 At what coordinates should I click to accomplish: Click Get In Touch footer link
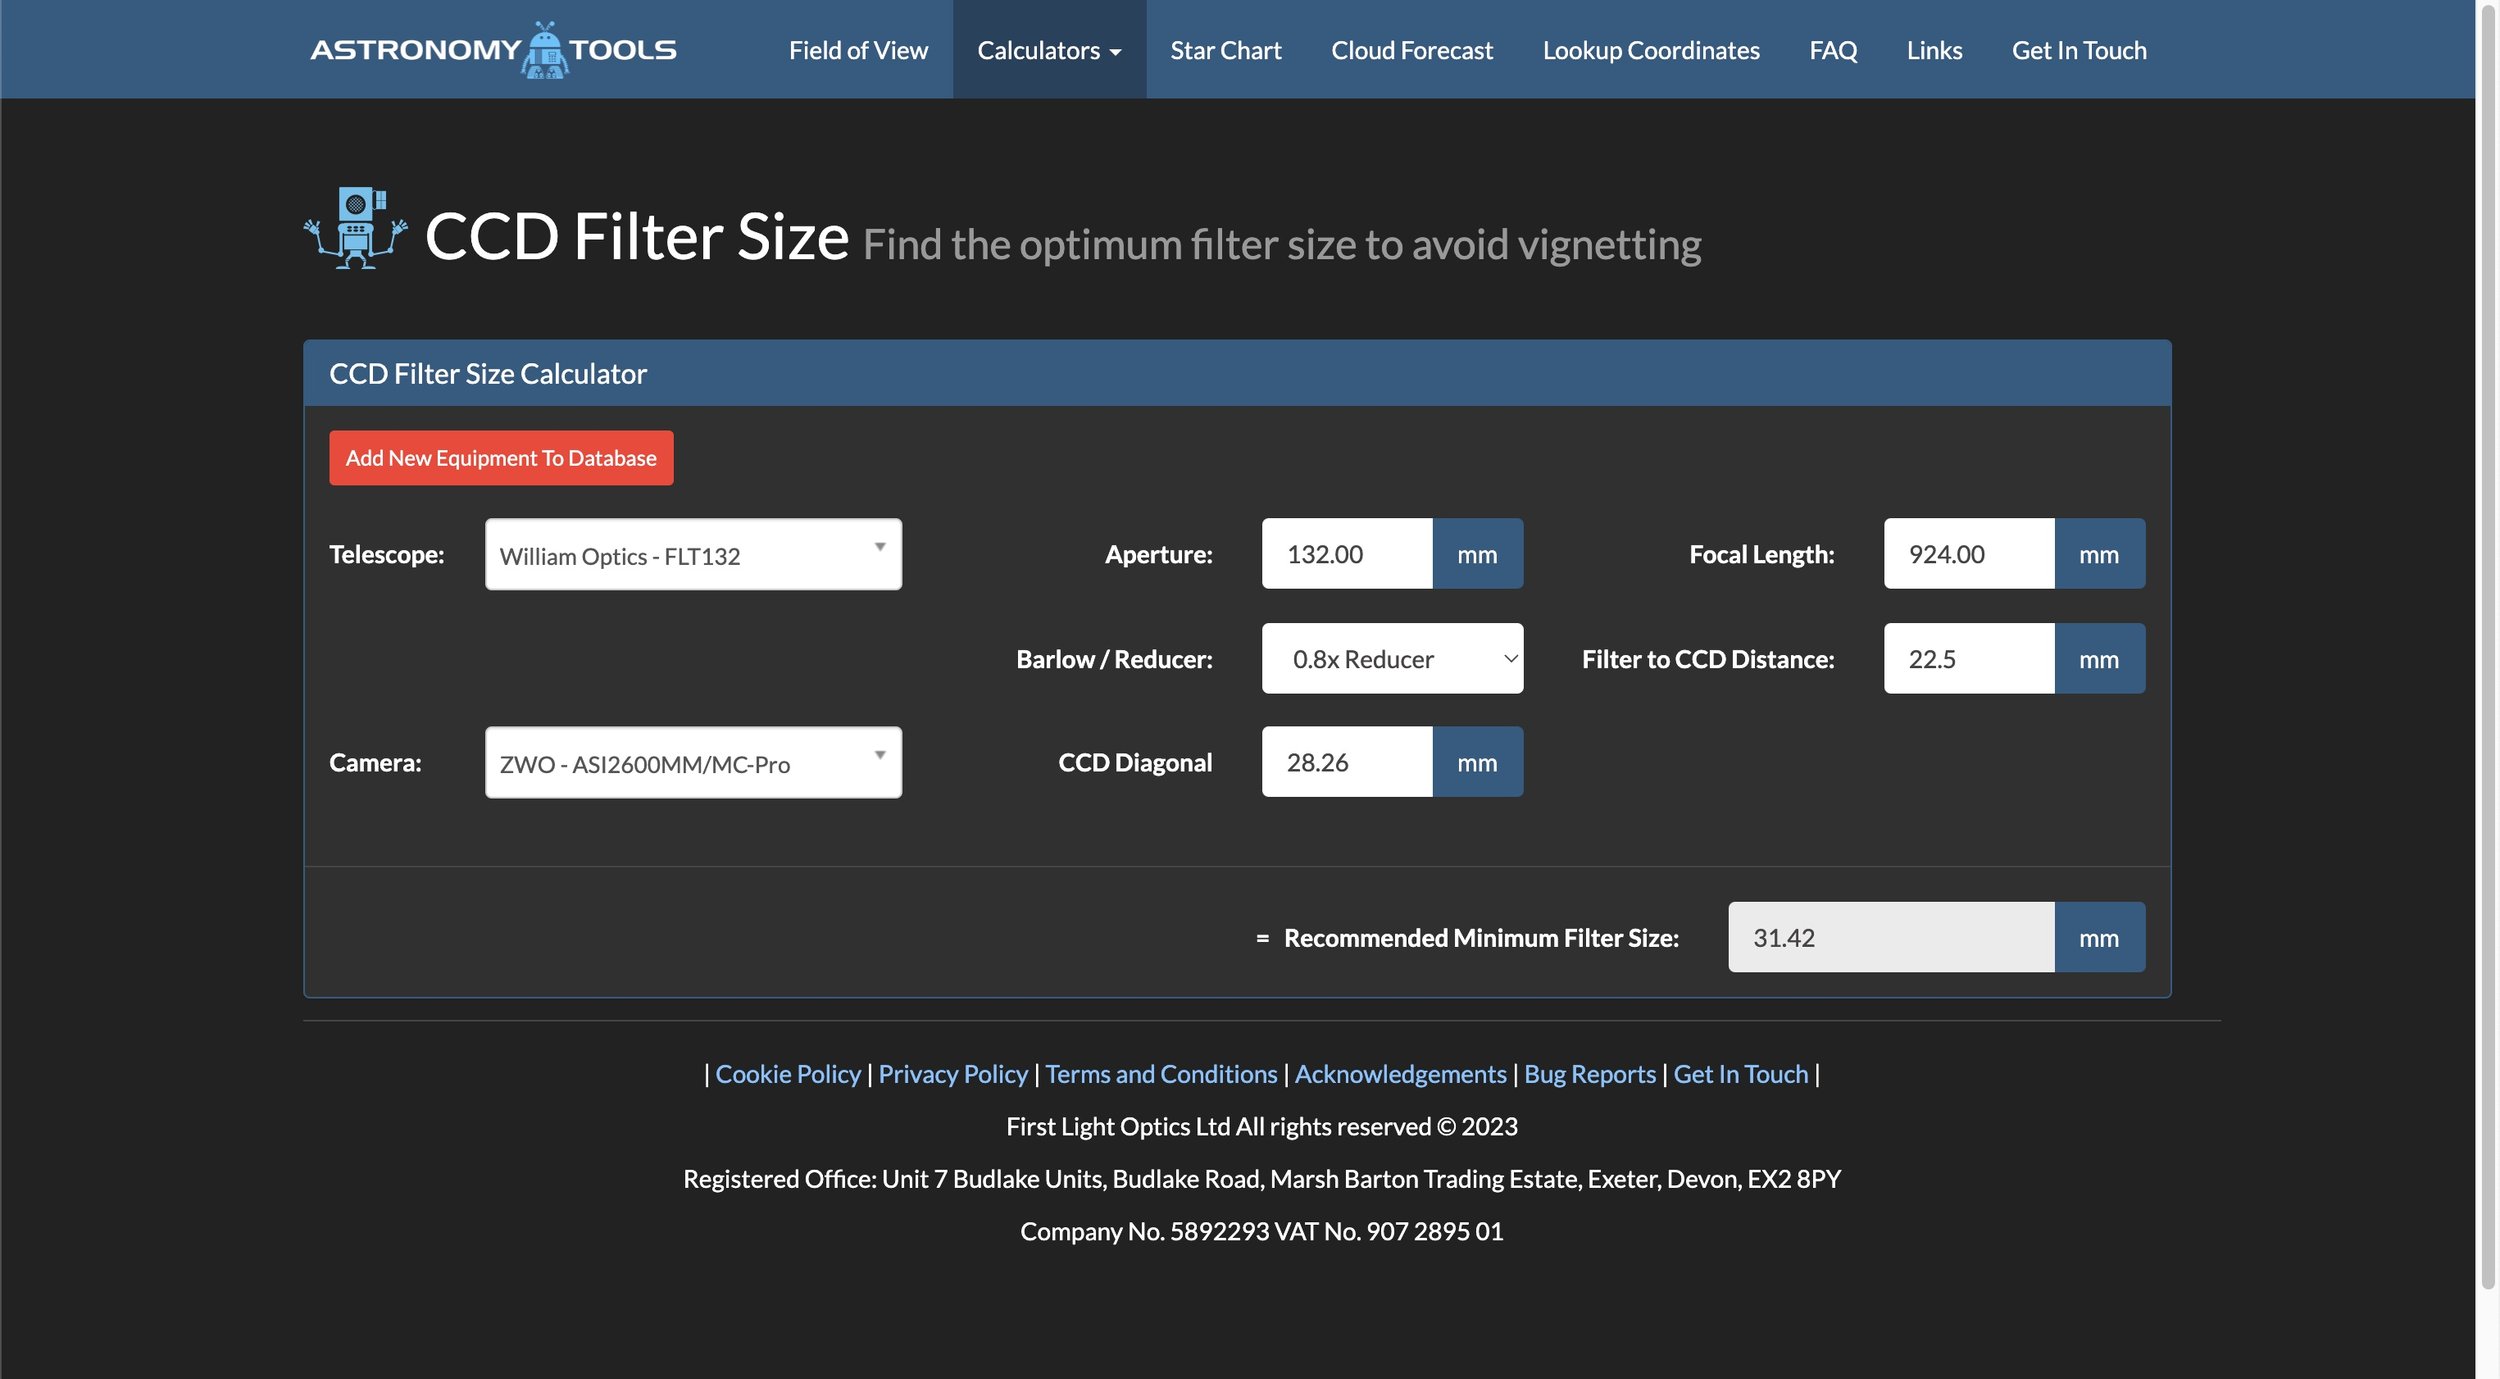click(x=1741, y=1074)
